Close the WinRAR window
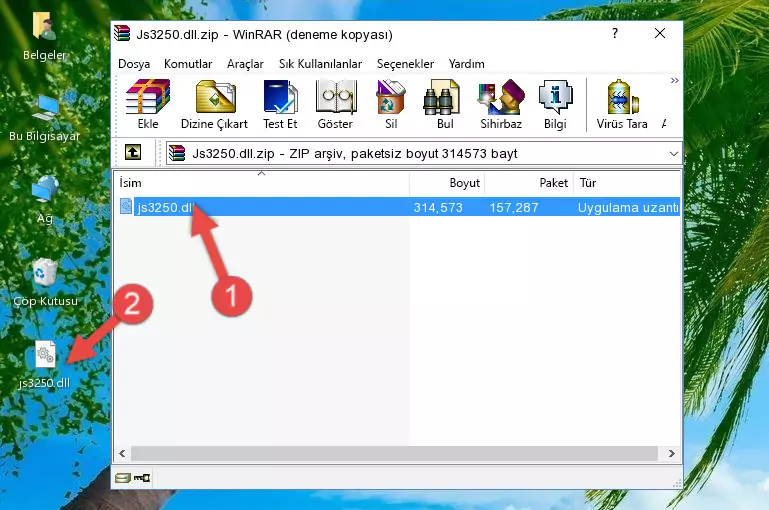Viewport: 769px width, 510px height. click(660, 33)
